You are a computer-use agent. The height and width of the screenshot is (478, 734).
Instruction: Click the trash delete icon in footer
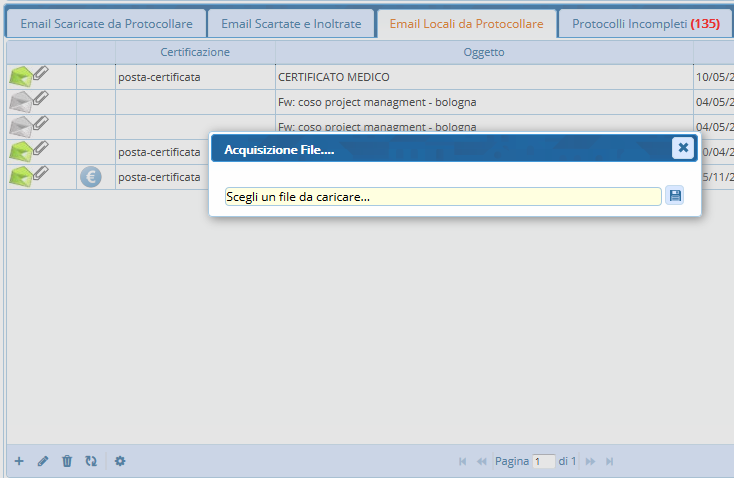[x=67, y=461]
